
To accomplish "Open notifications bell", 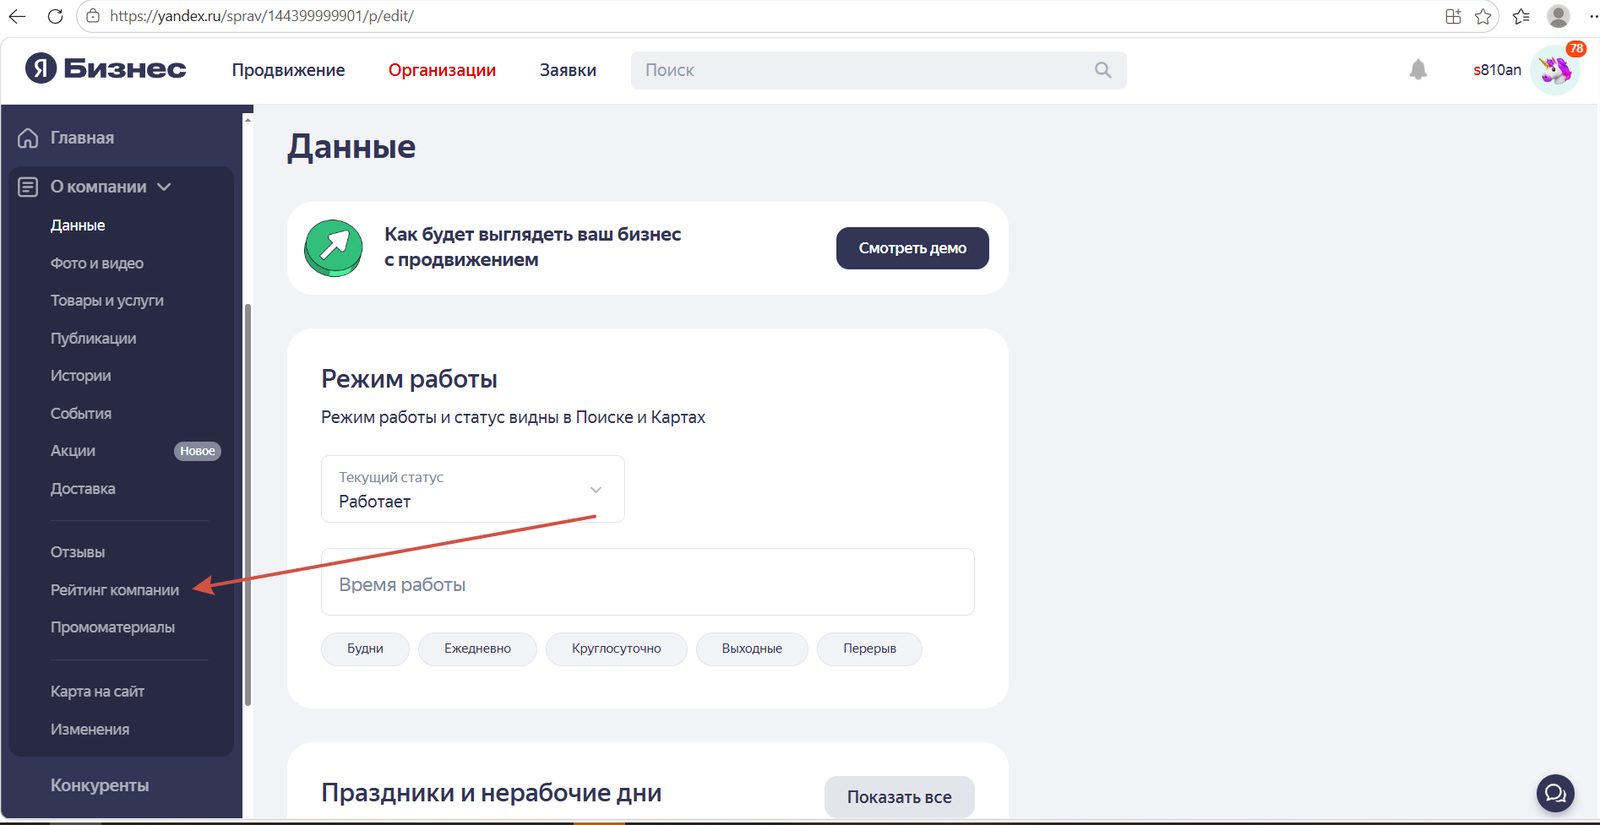I will click(x=1418, y=69).
